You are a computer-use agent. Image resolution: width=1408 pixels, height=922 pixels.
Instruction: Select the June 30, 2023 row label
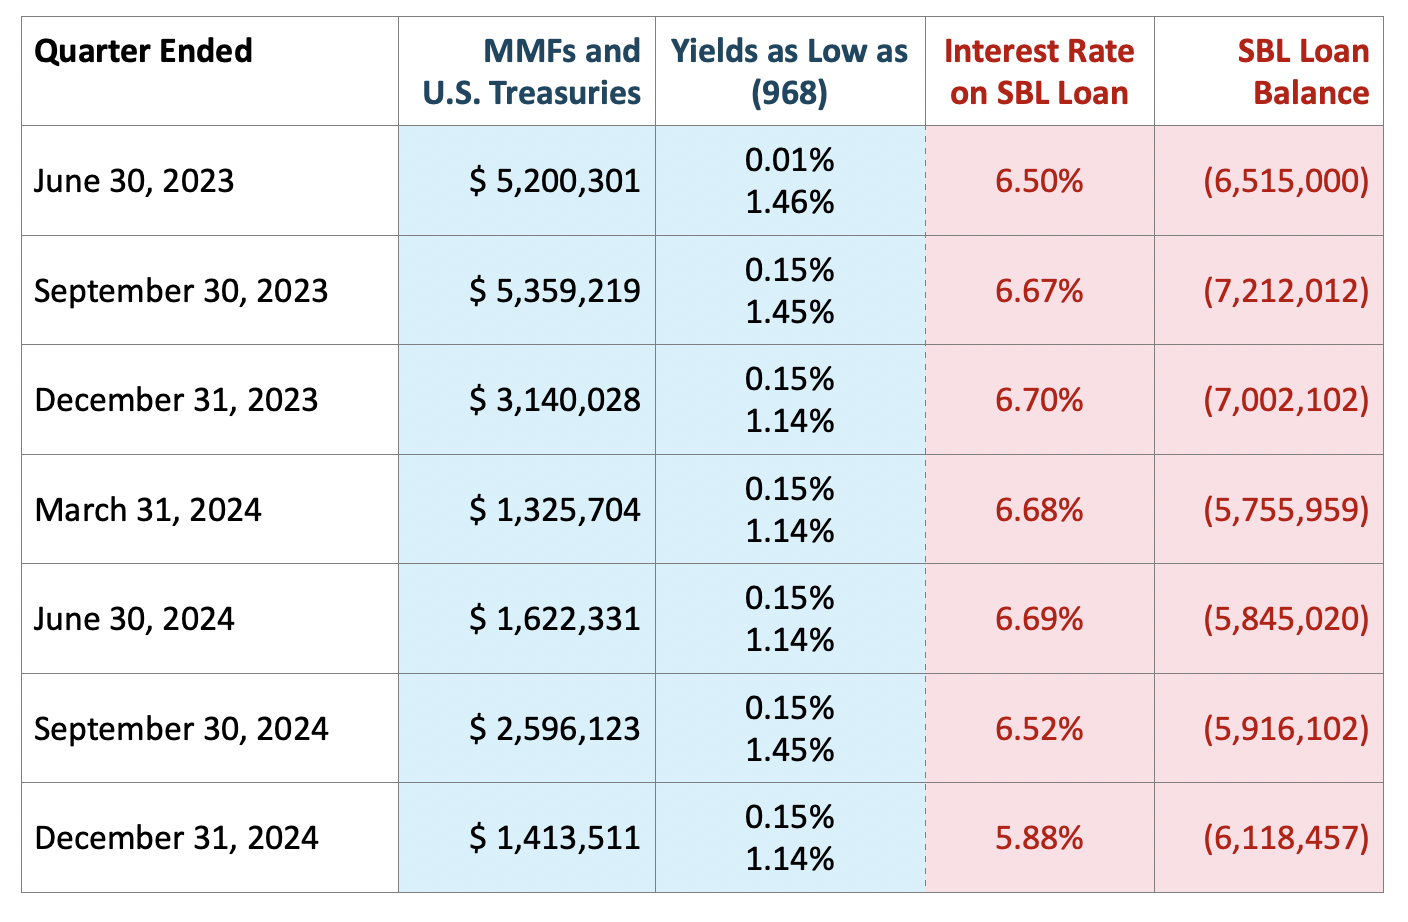tap(134, 181)
